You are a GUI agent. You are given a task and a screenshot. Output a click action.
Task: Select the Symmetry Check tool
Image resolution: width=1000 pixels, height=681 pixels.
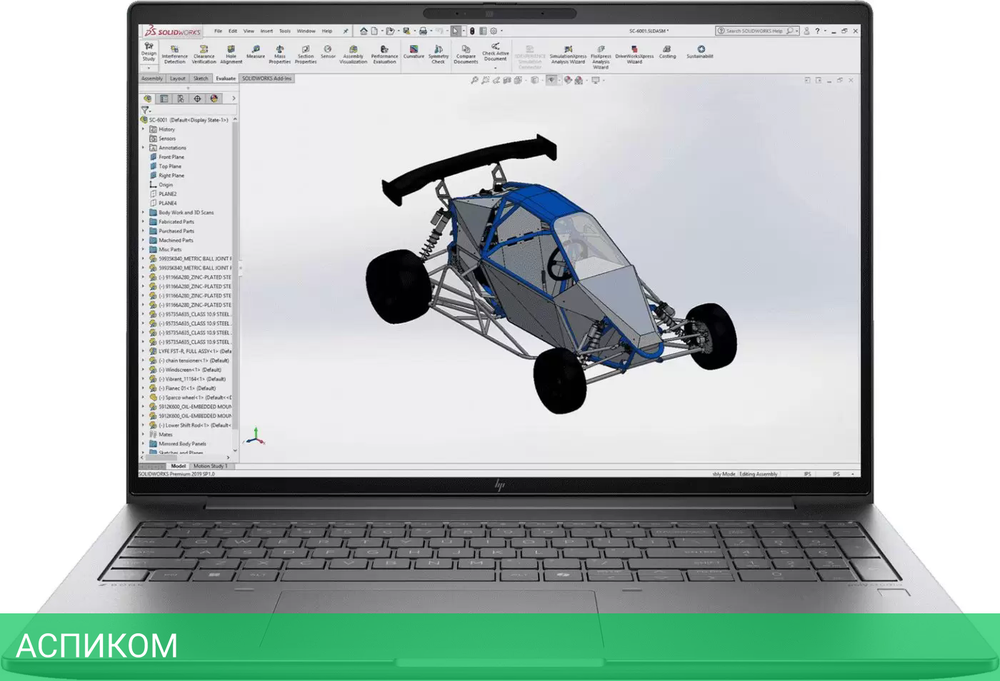pyautogui.click(x=438, y=55)
